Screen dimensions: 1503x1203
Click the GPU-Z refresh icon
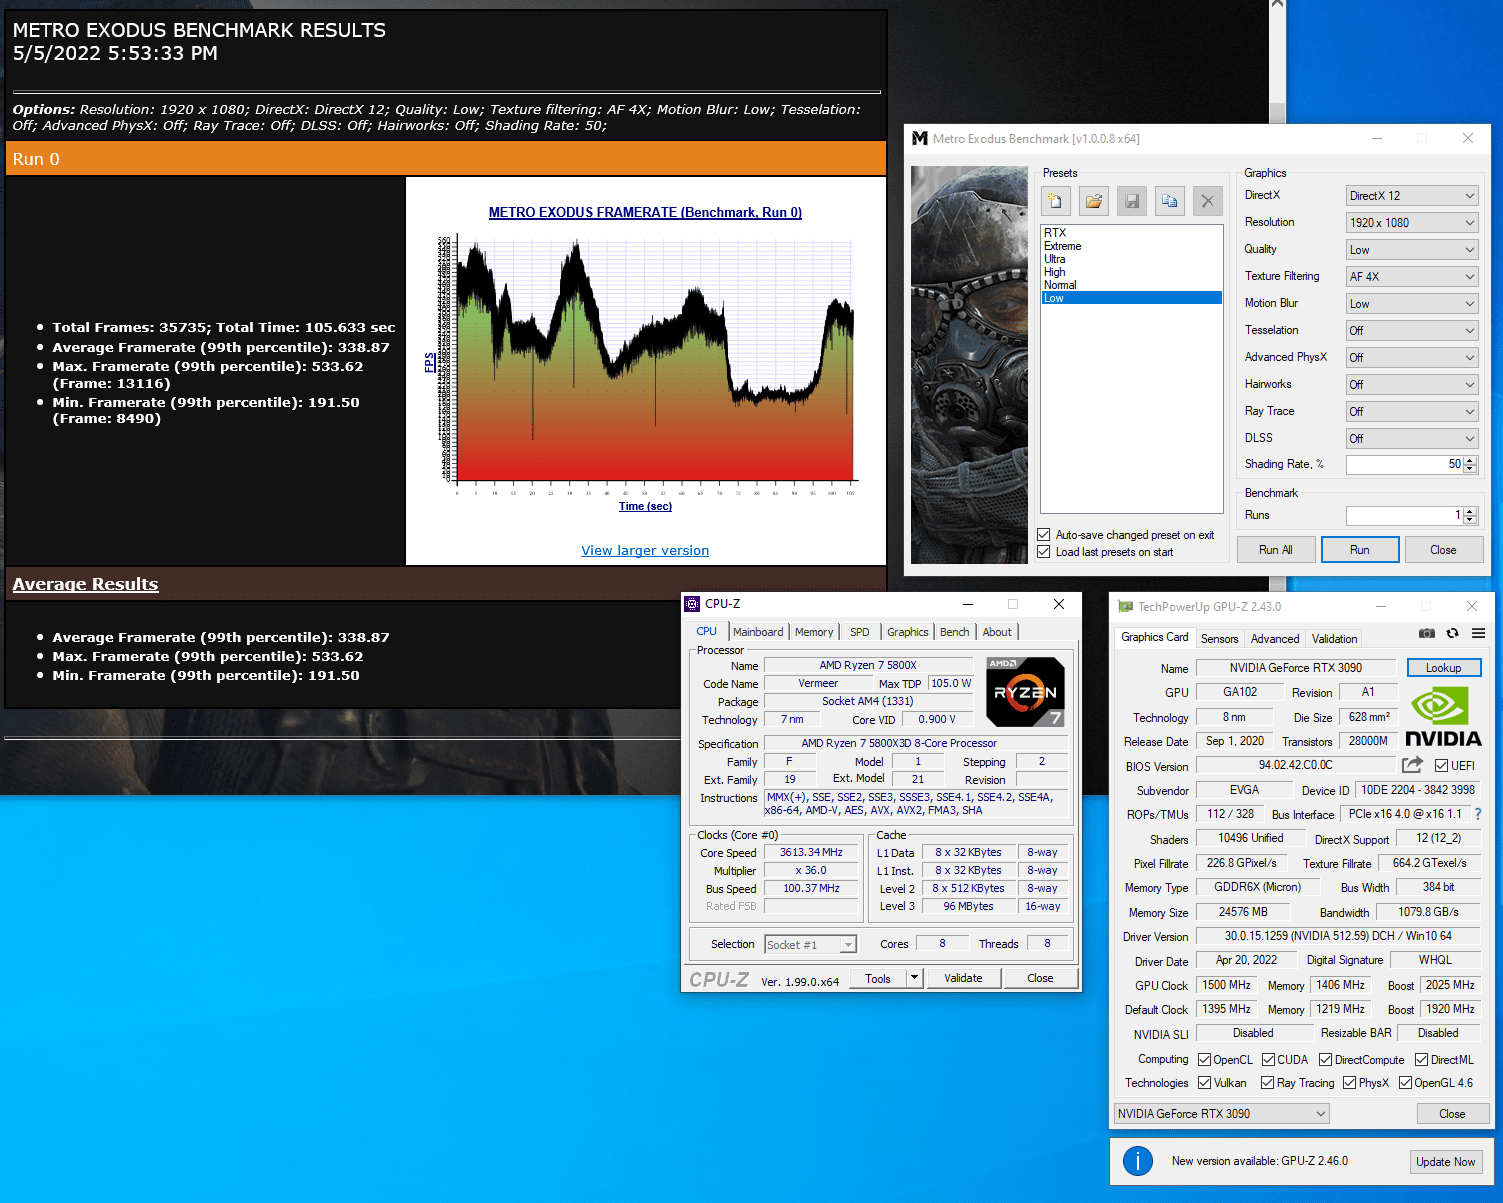(x=1453, y=633)
